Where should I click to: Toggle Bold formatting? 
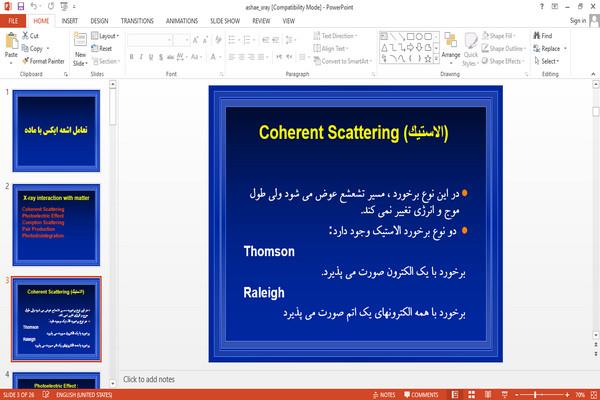point(132,57)
